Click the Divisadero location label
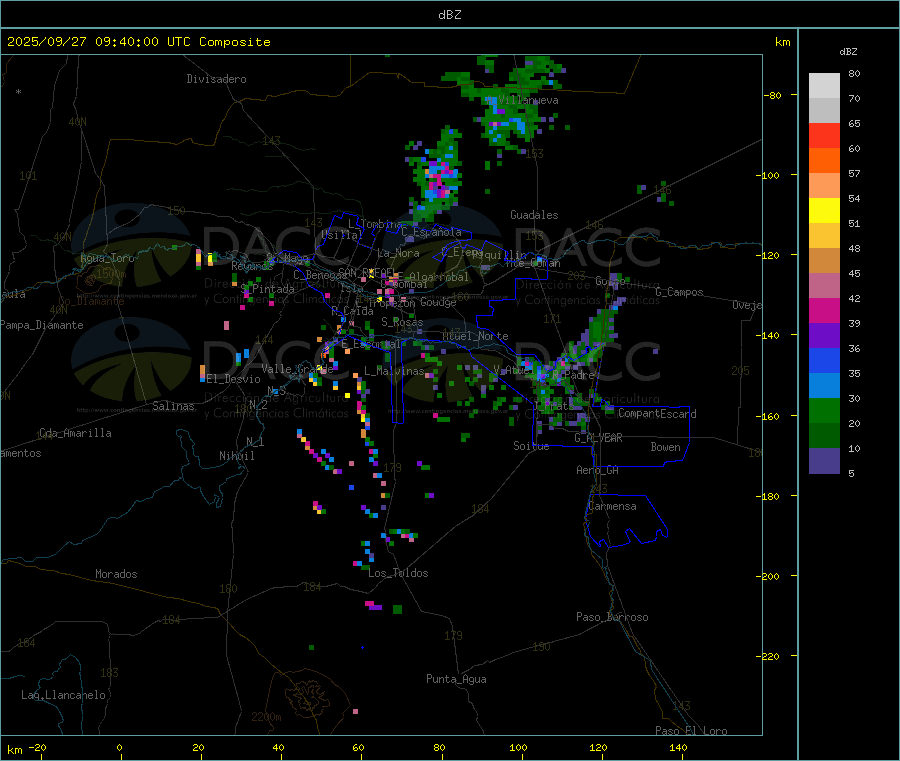 tap(216, 79)
